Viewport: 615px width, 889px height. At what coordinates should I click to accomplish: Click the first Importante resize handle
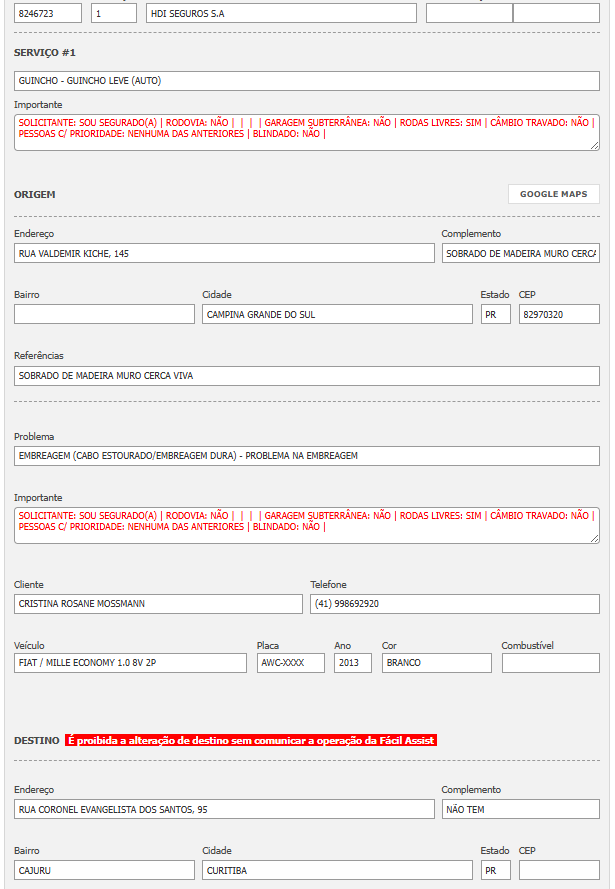pos(594,146)
